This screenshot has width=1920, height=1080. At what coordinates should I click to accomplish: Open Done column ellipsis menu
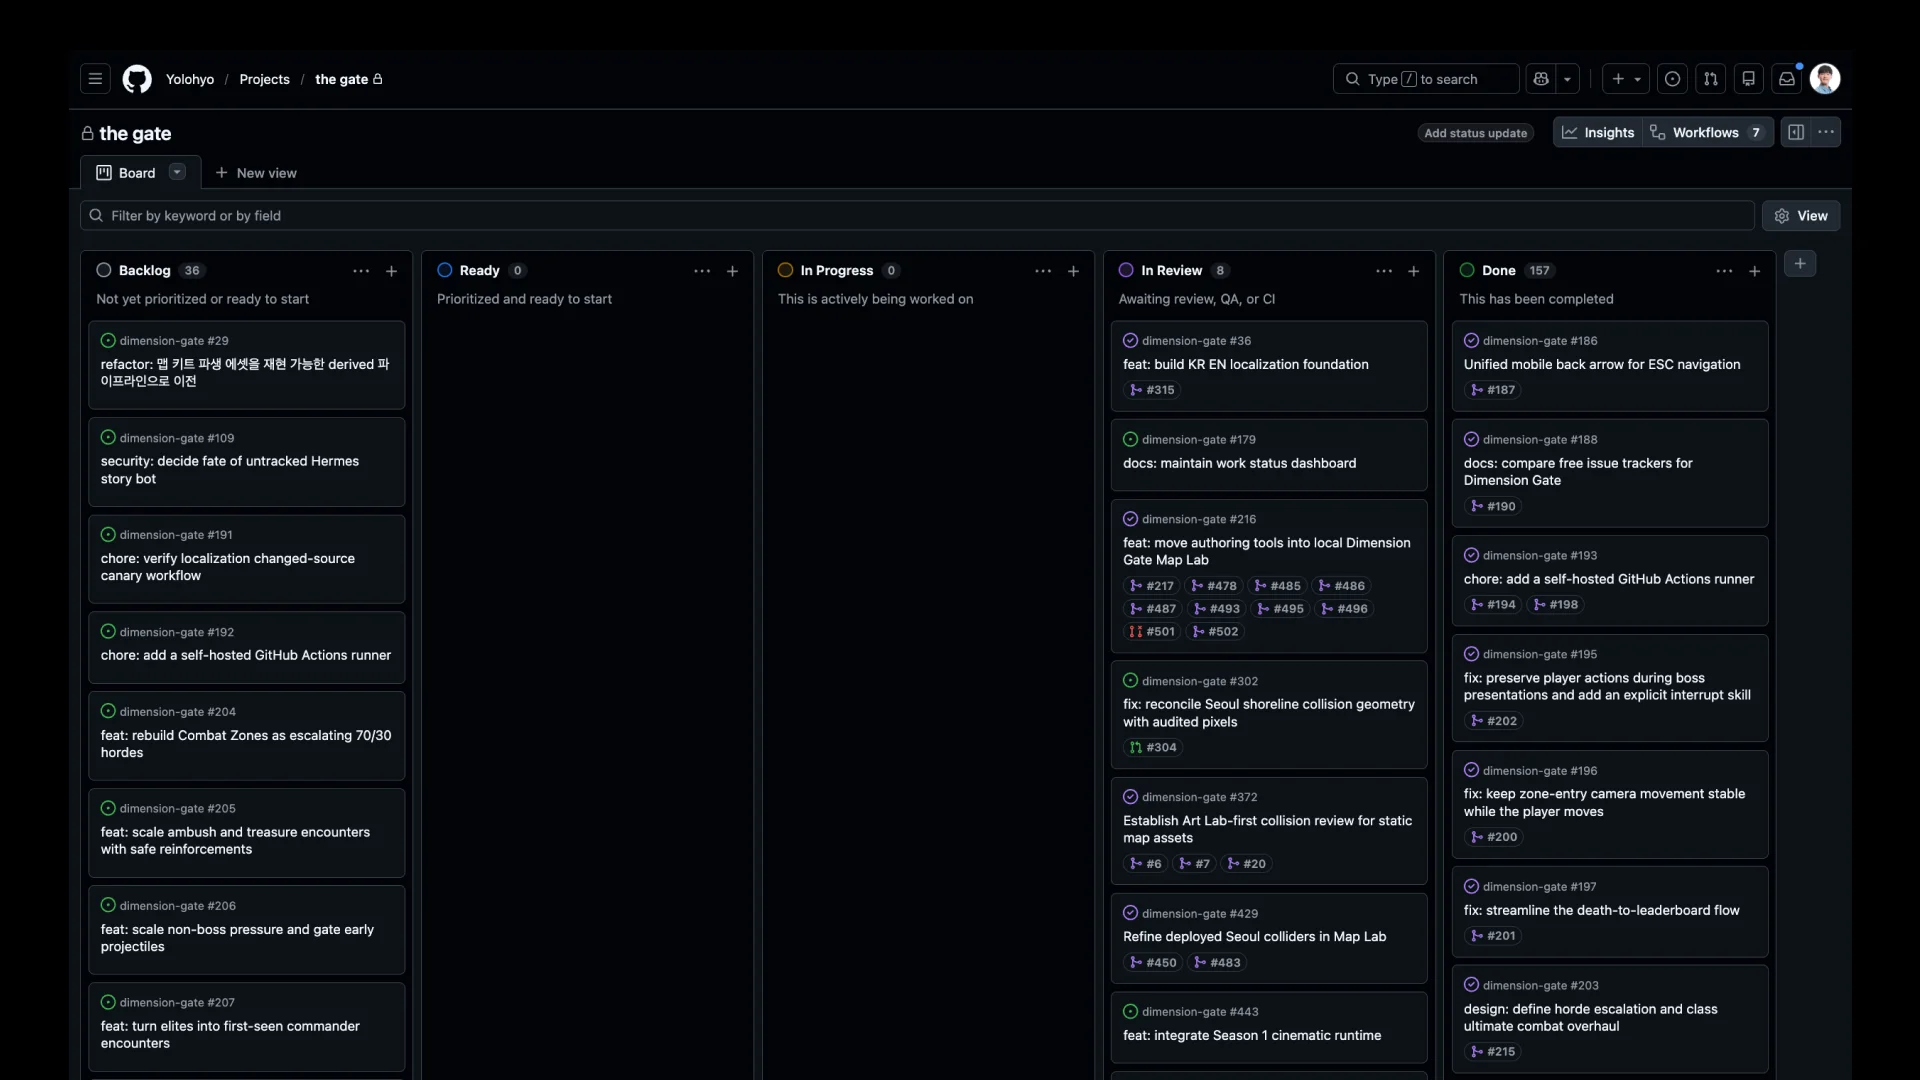[x=1724, y=271]
